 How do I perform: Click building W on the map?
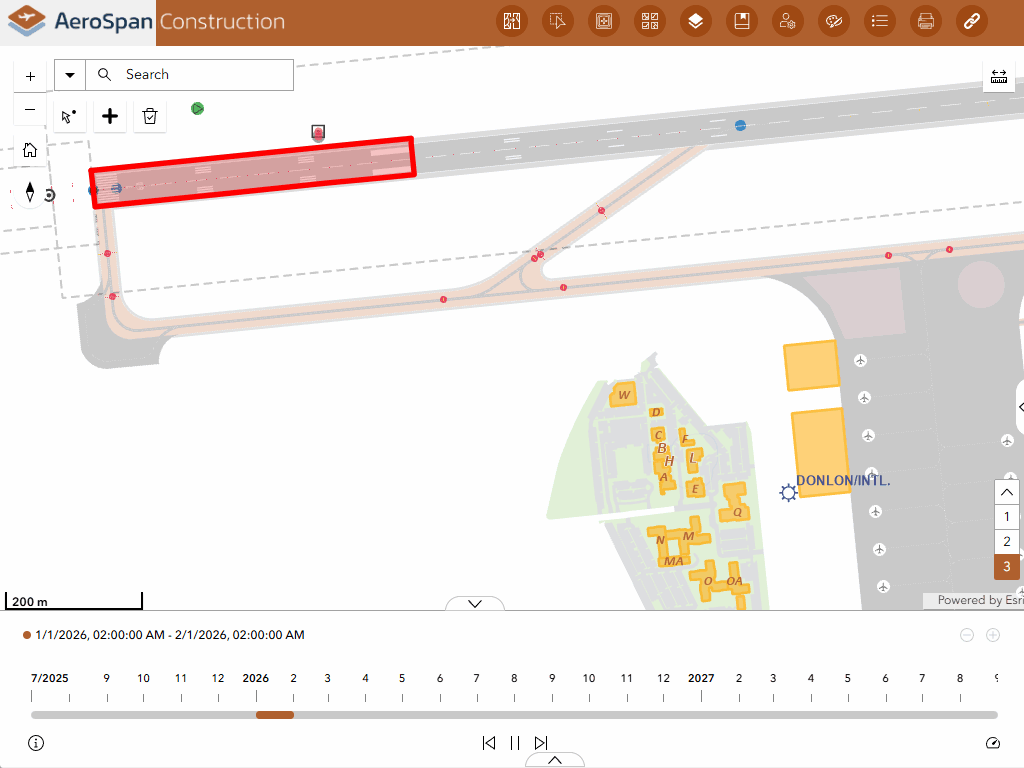(623, 394)
